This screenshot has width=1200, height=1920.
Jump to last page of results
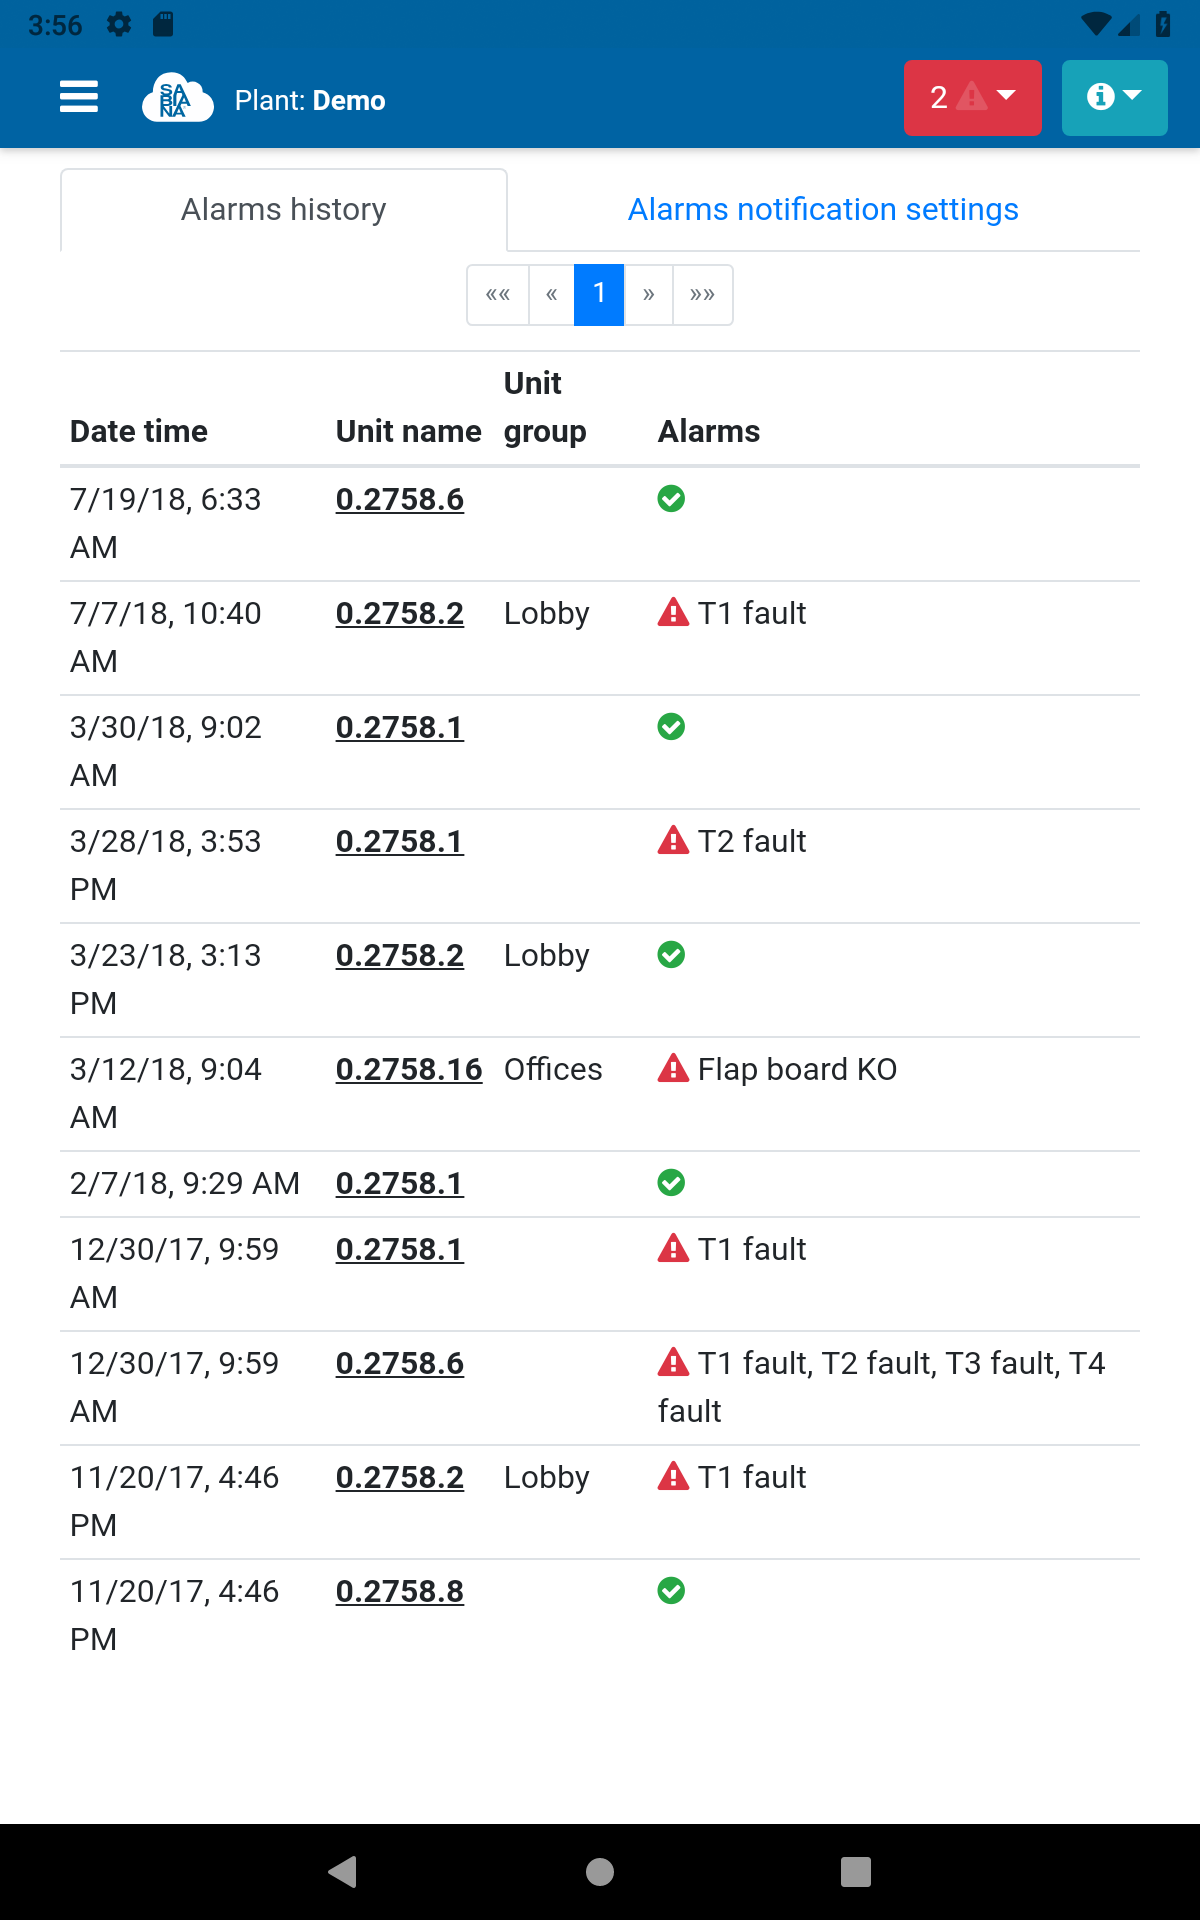click(x=703, y=294)
